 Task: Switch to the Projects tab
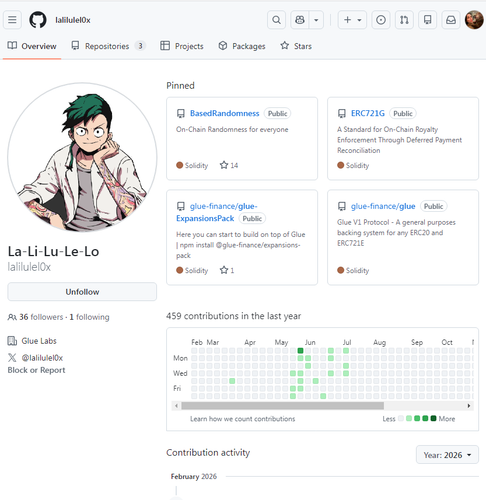click(182, 46)
